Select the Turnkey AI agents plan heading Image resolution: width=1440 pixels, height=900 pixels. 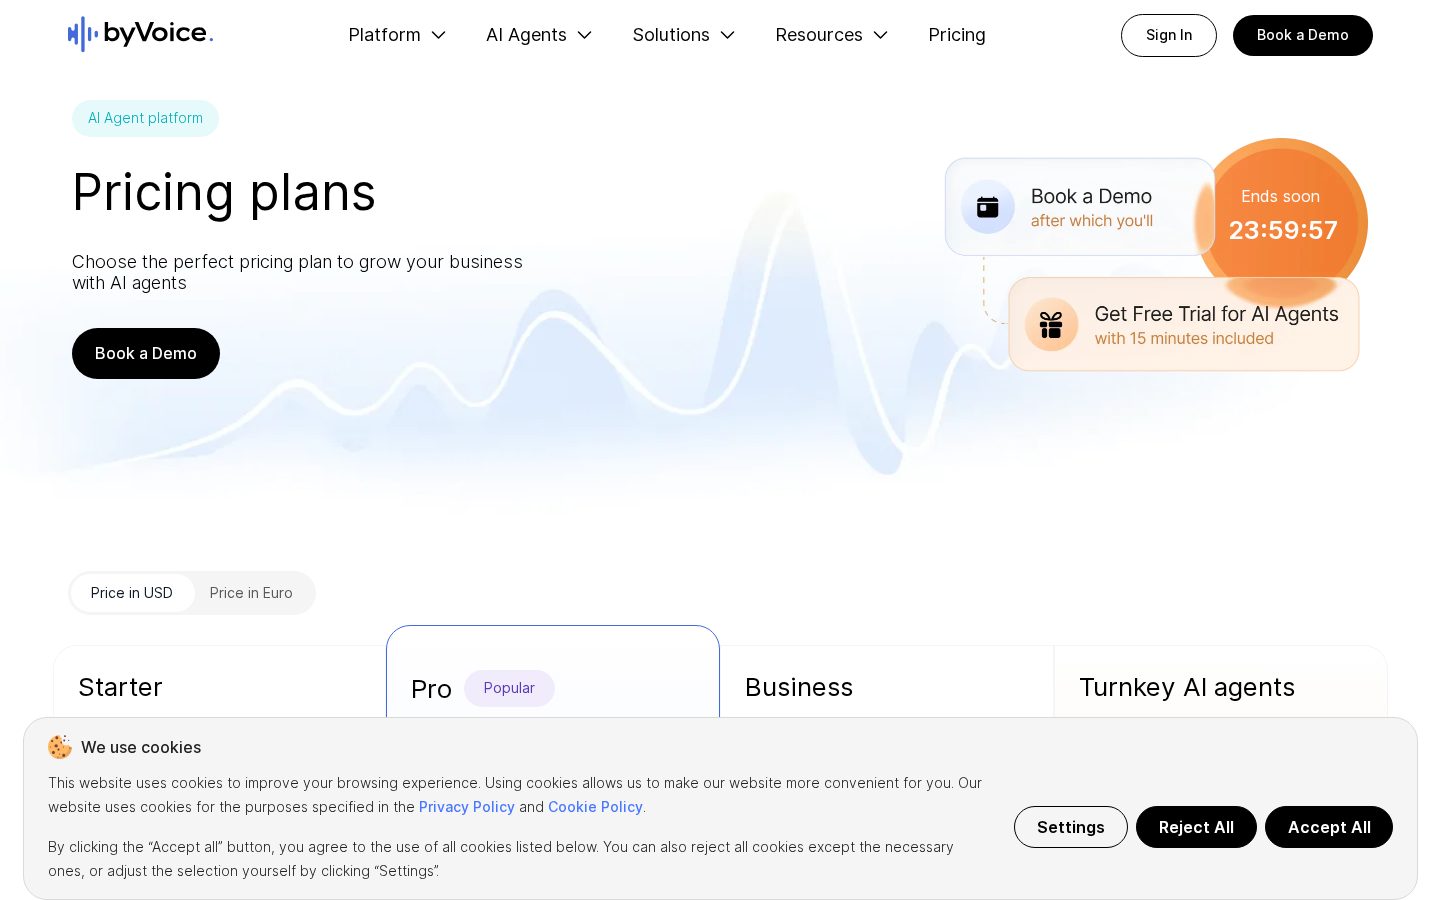pos(1187,687)
